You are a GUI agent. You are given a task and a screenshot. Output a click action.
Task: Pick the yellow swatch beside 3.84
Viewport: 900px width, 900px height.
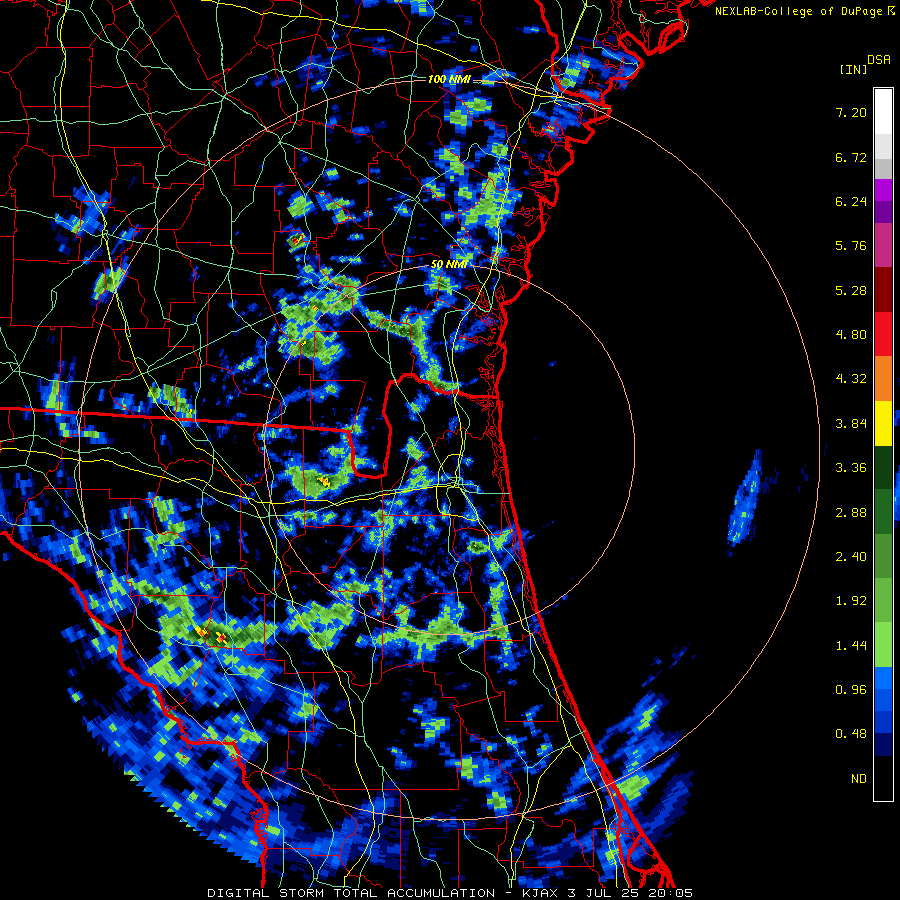coord(883,424)
